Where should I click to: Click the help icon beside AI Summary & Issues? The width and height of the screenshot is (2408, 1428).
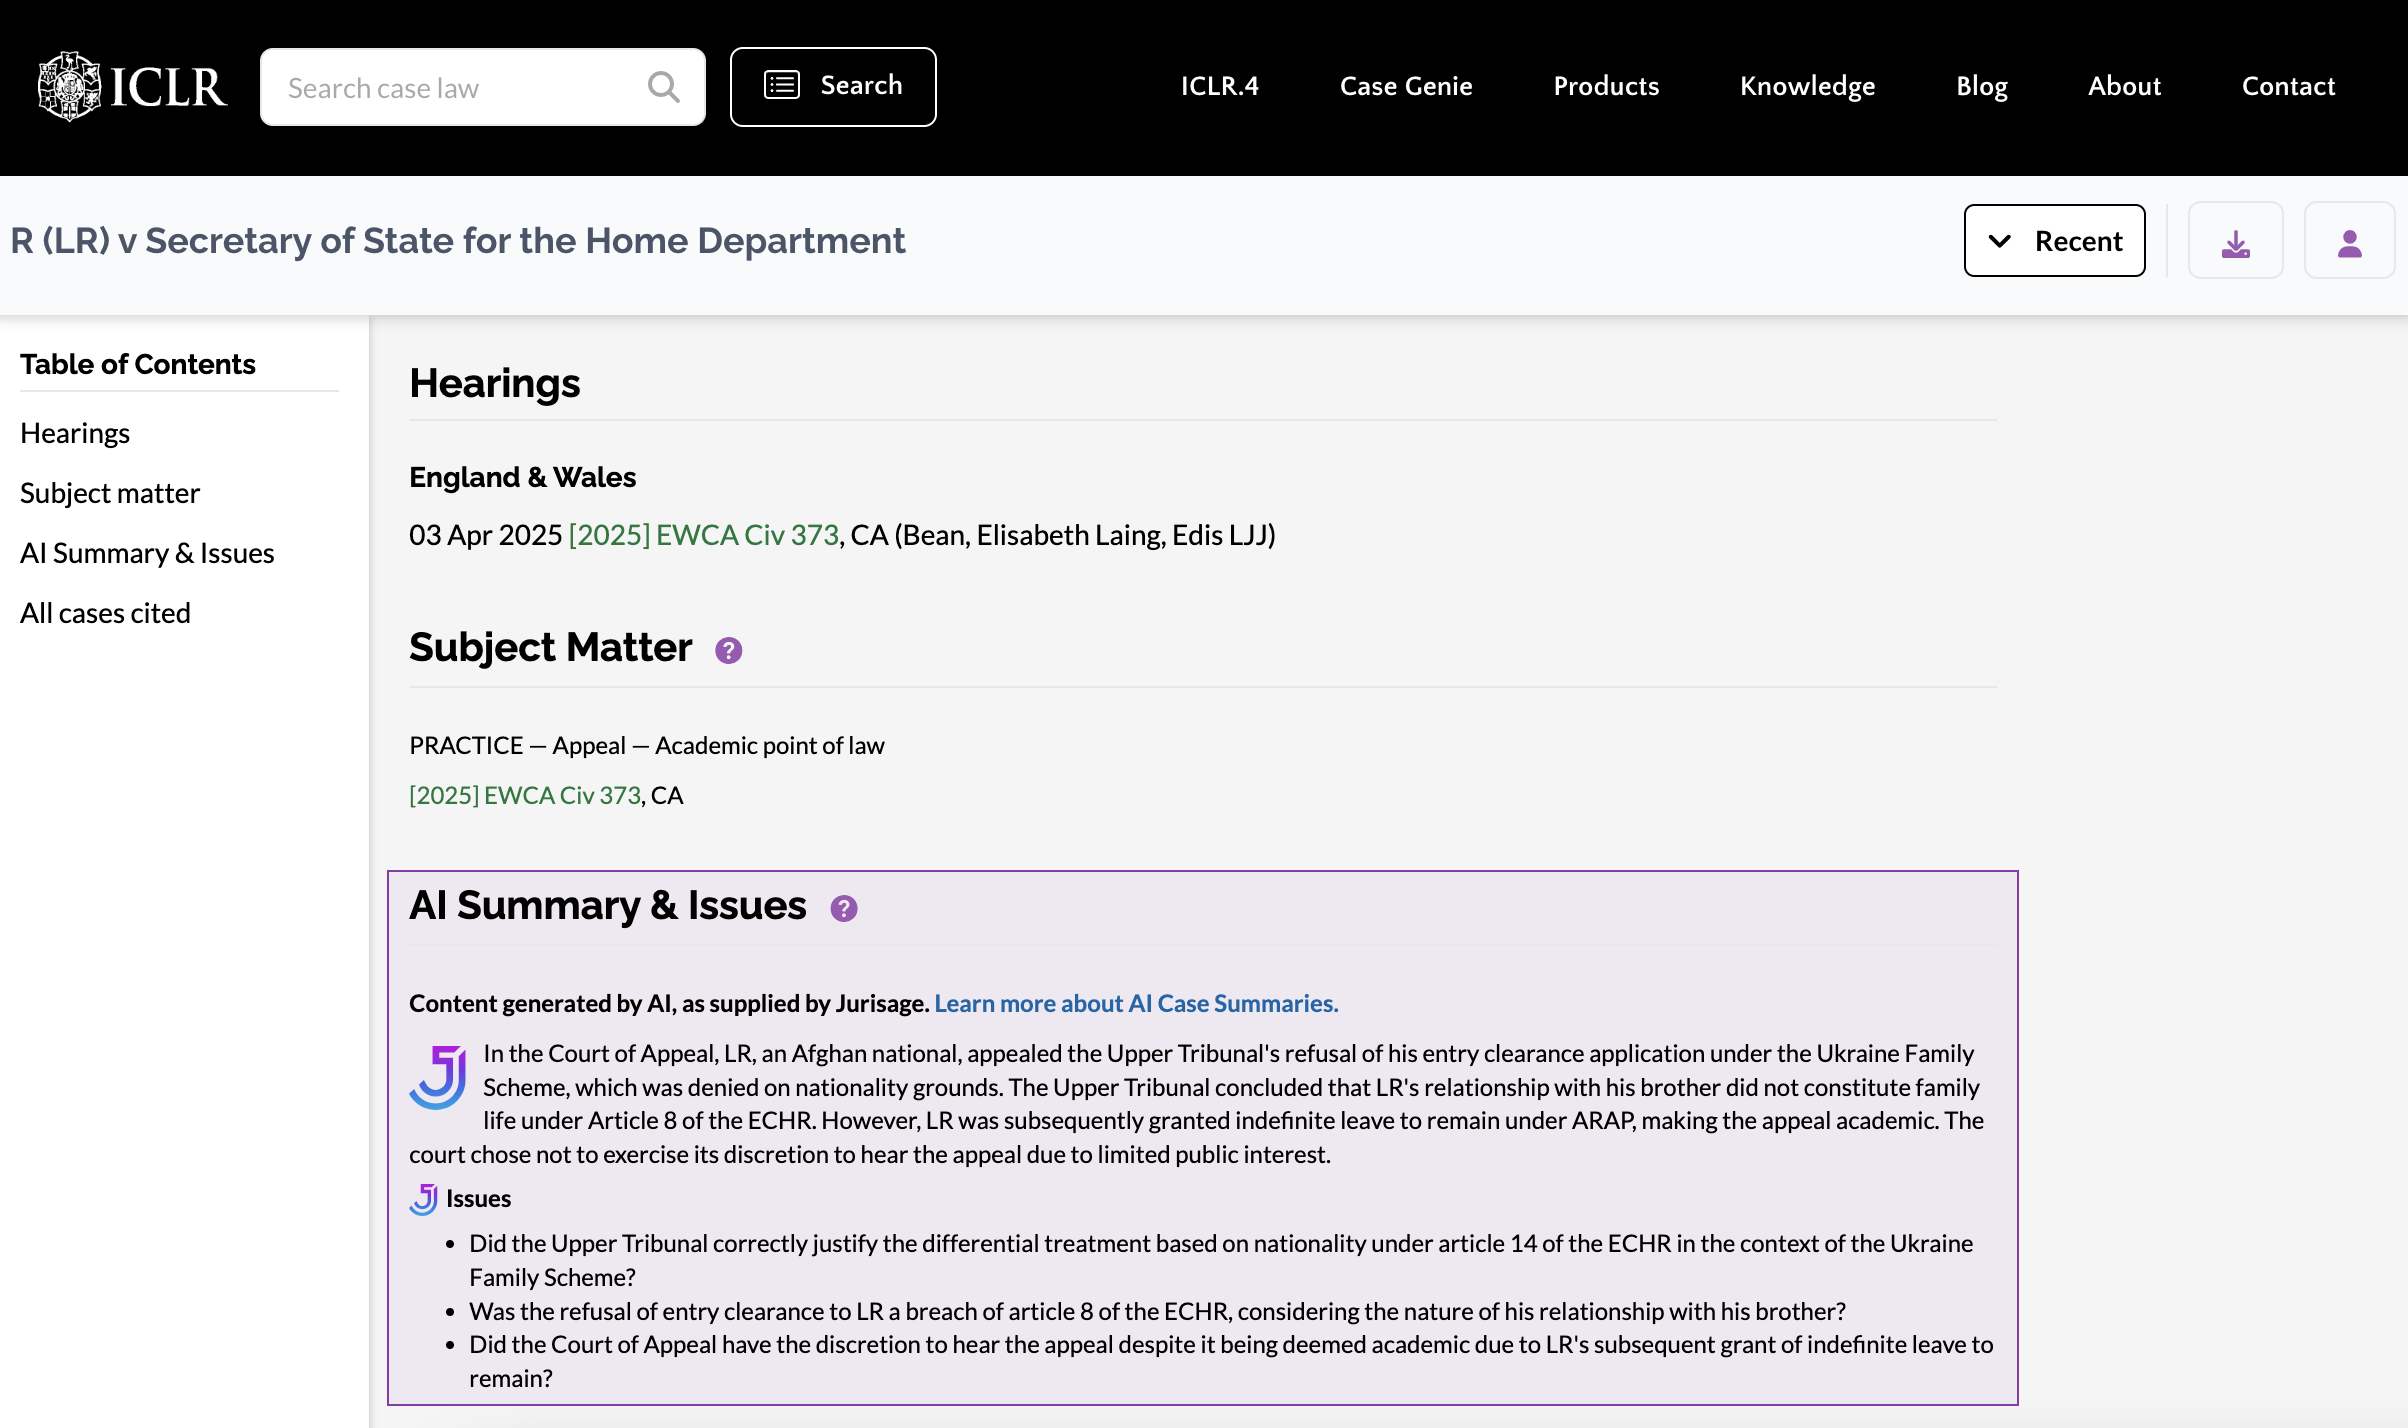(x=845, y=908)
